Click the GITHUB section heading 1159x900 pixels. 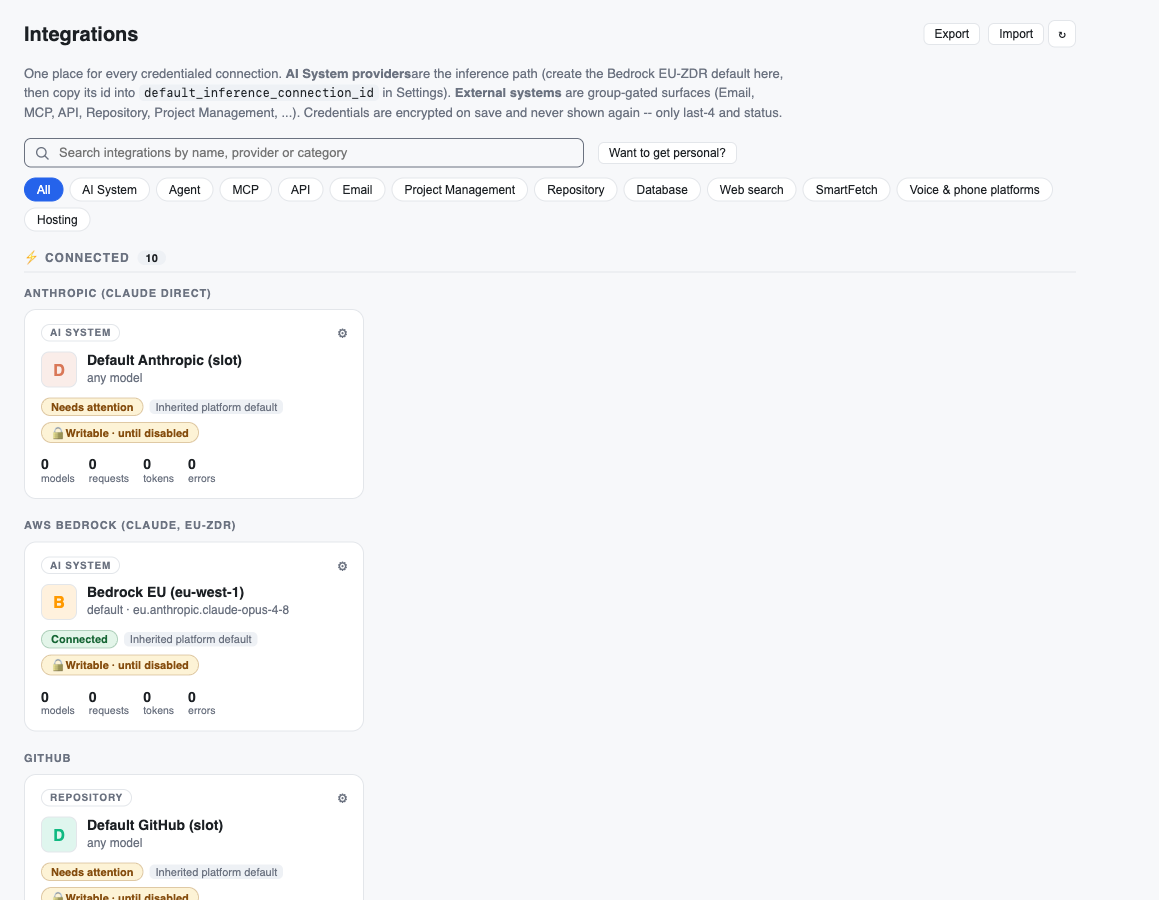[x=47, y=758]
